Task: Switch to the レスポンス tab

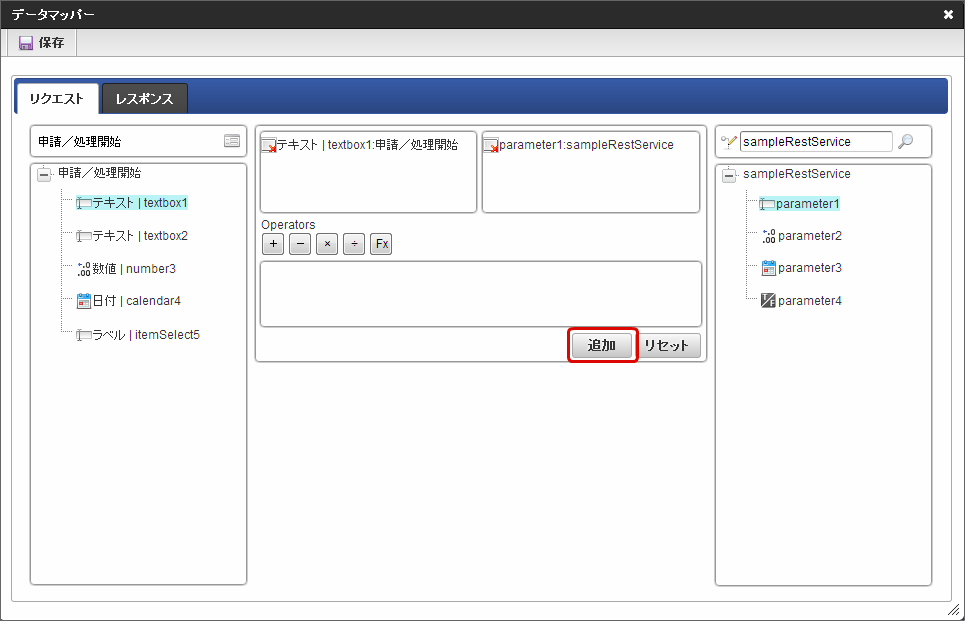Action: point(145,98)
